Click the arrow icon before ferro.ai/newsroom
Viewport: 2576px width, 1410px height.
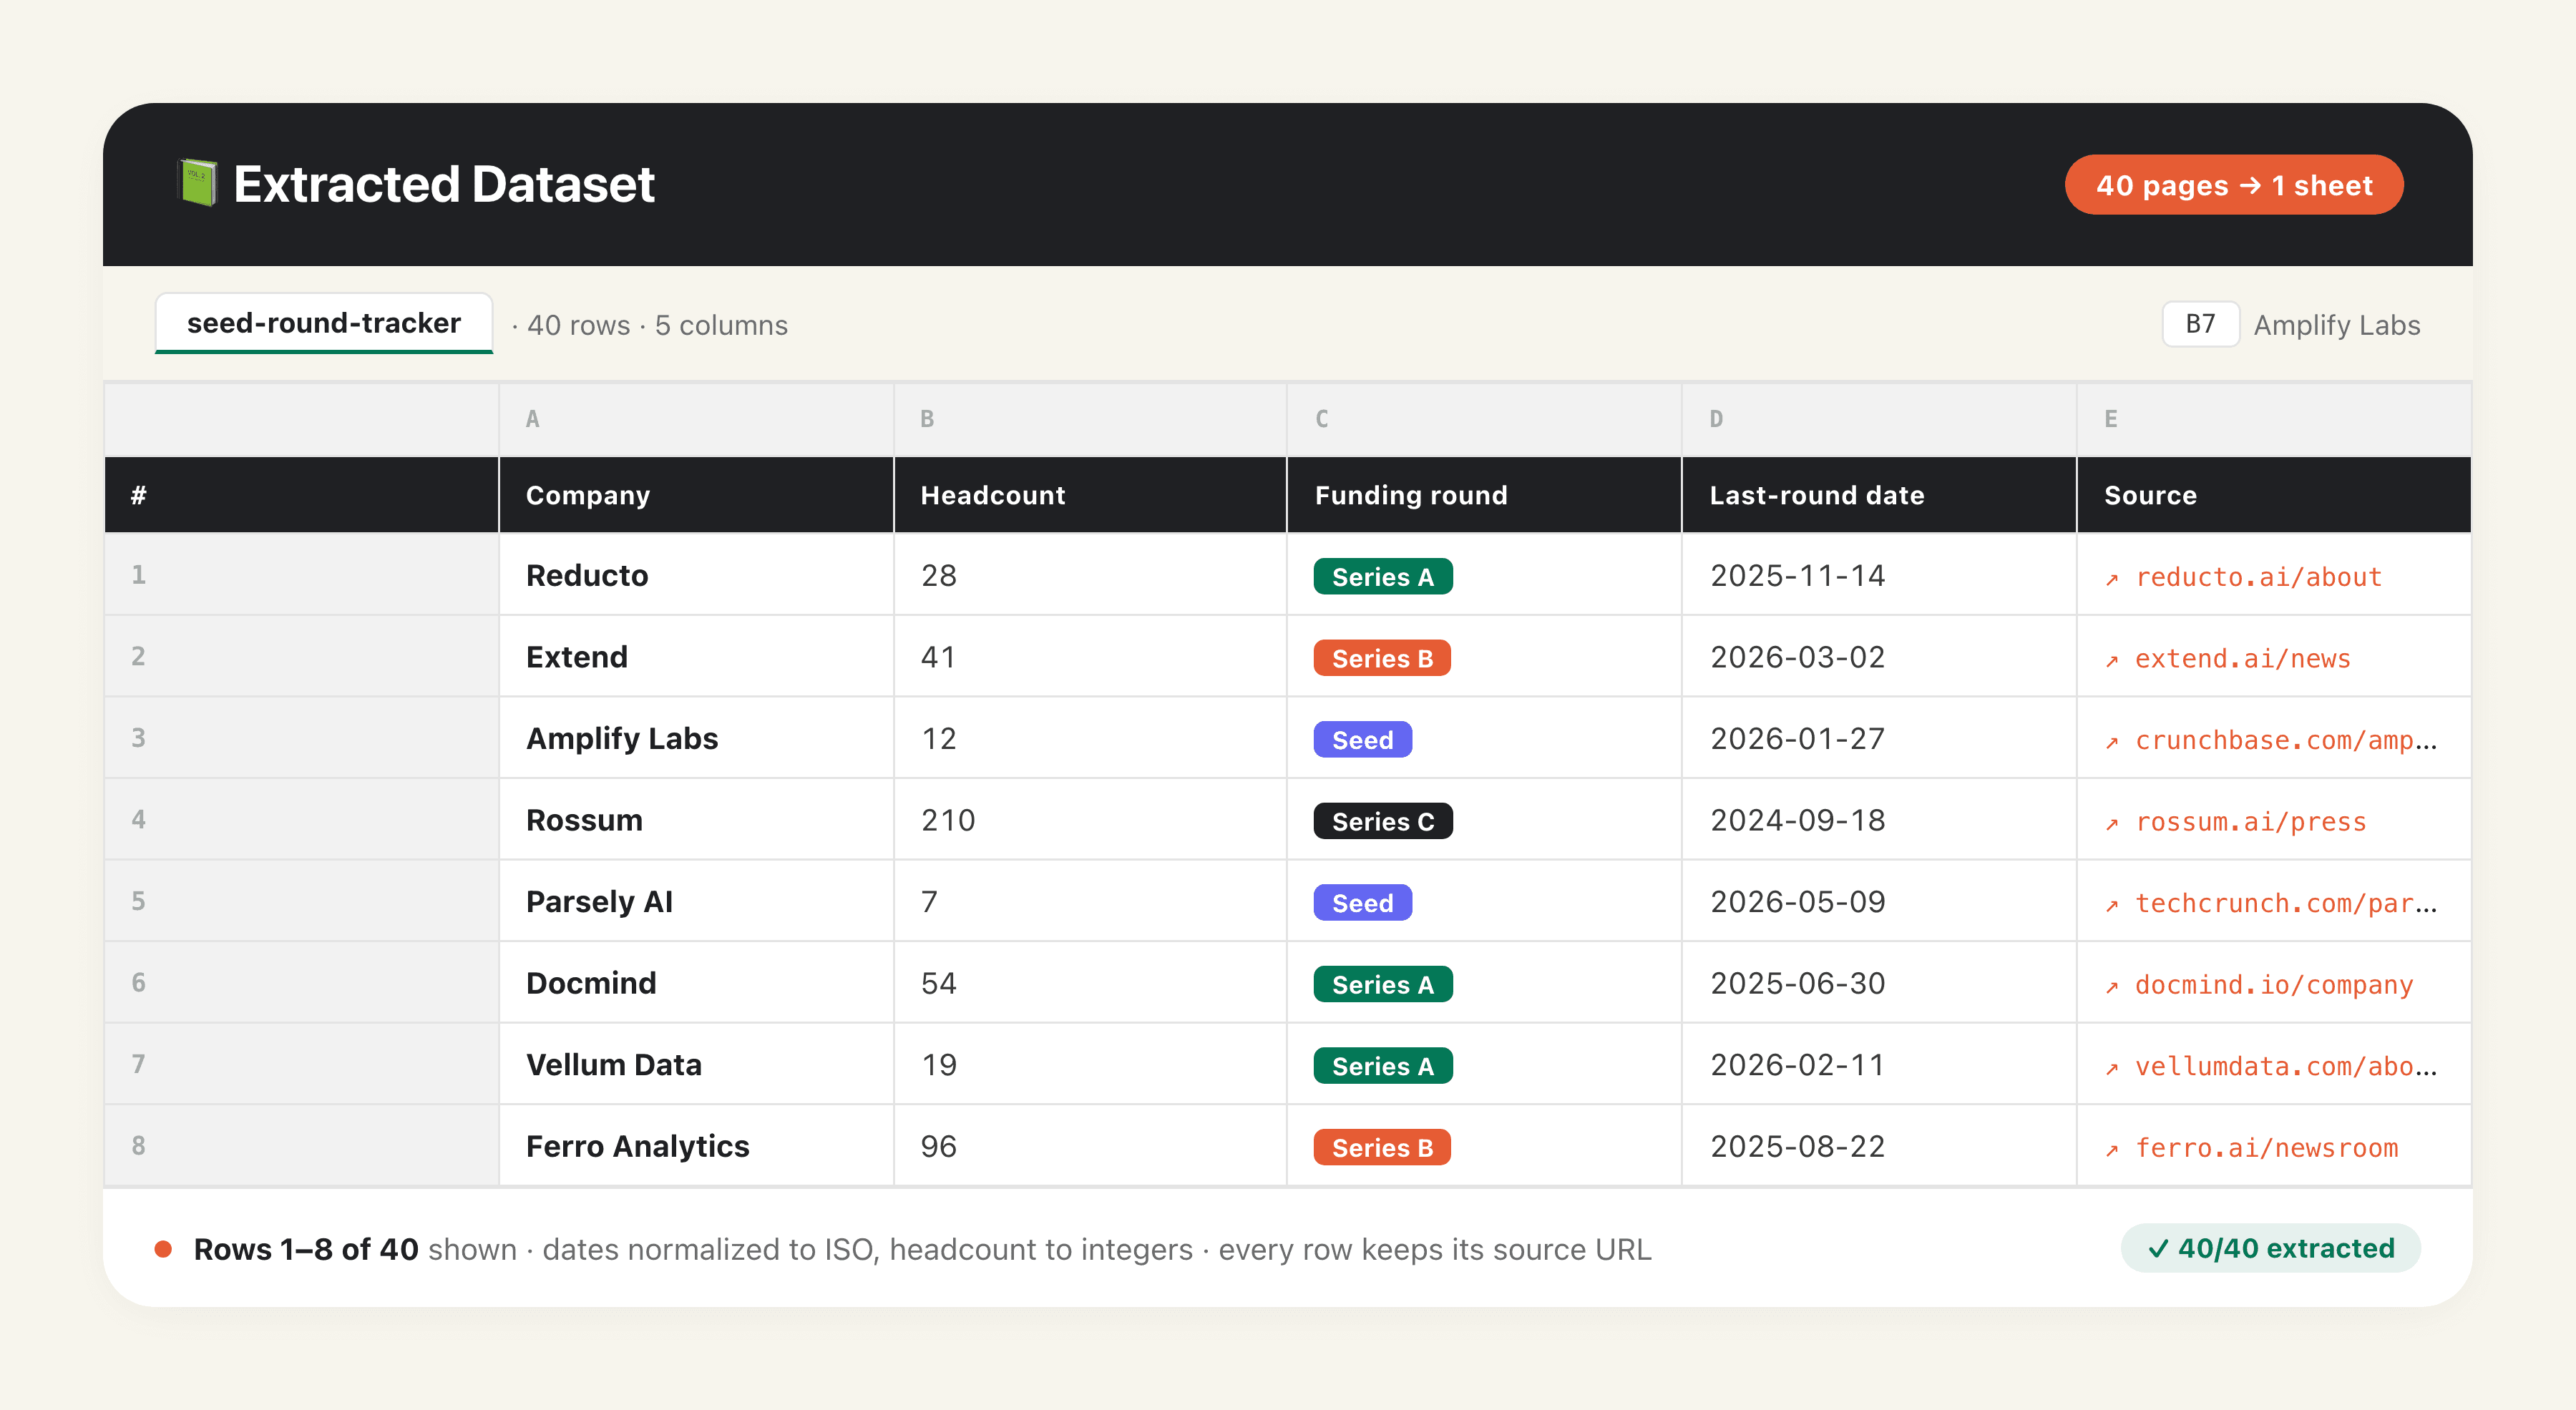(x=2112, y=1150)
